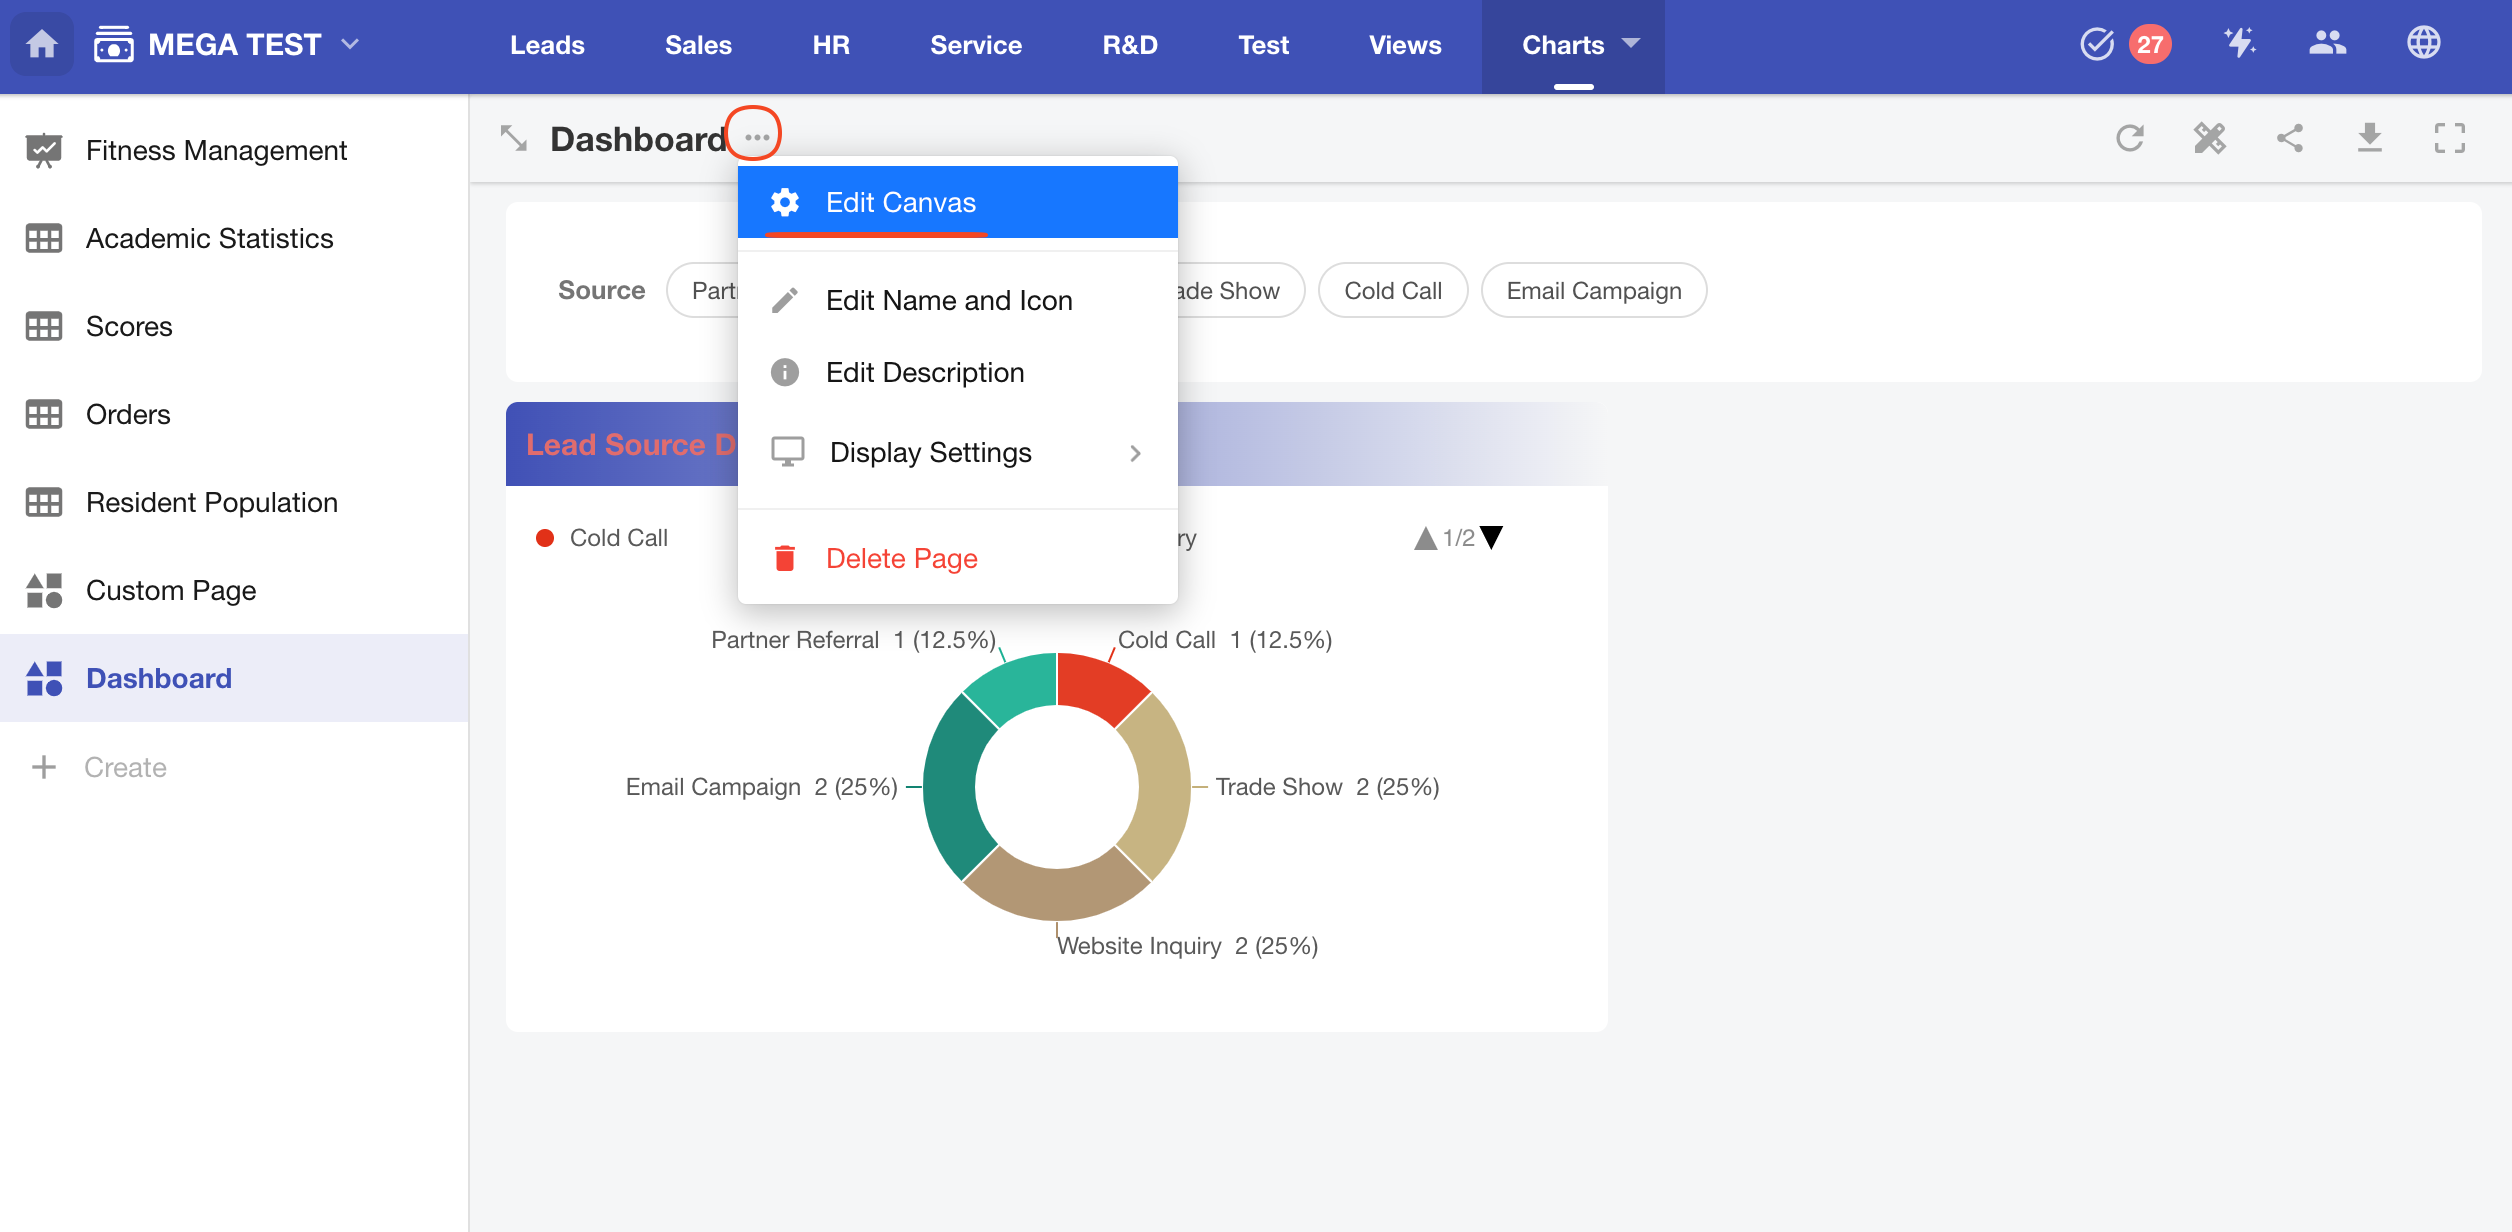Choose Delete Page in context menu
This screenshot has width=2512, height=1232.
click(901, 558)
